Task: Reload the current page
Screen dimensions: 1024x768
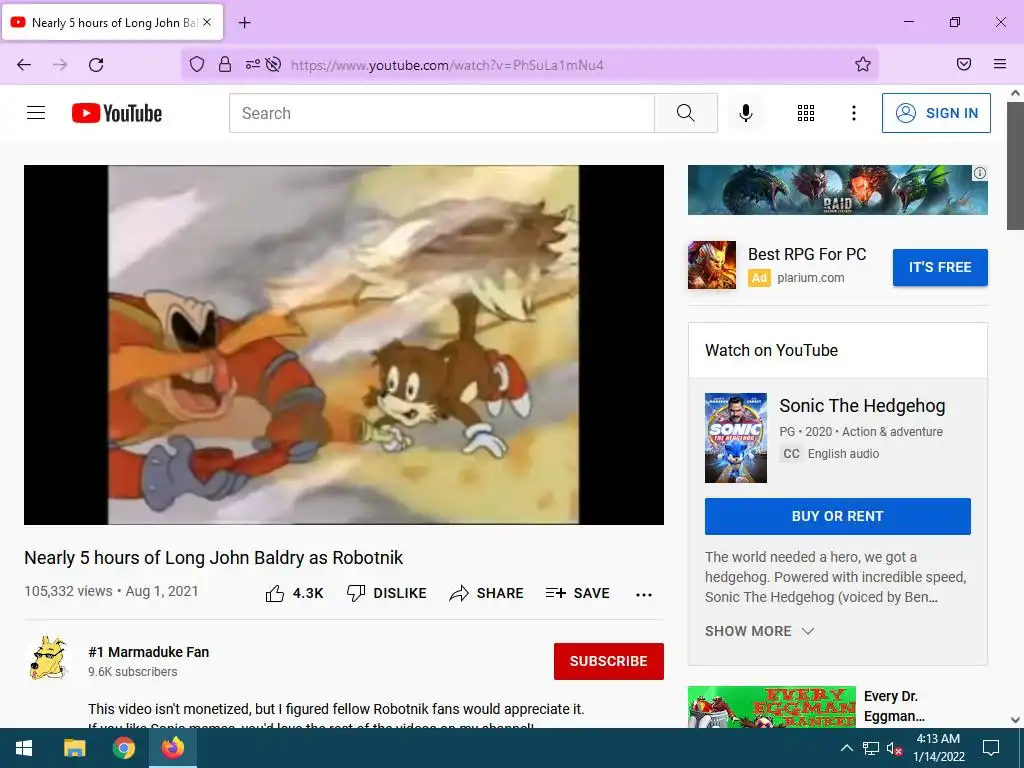Action: point(96,65)
